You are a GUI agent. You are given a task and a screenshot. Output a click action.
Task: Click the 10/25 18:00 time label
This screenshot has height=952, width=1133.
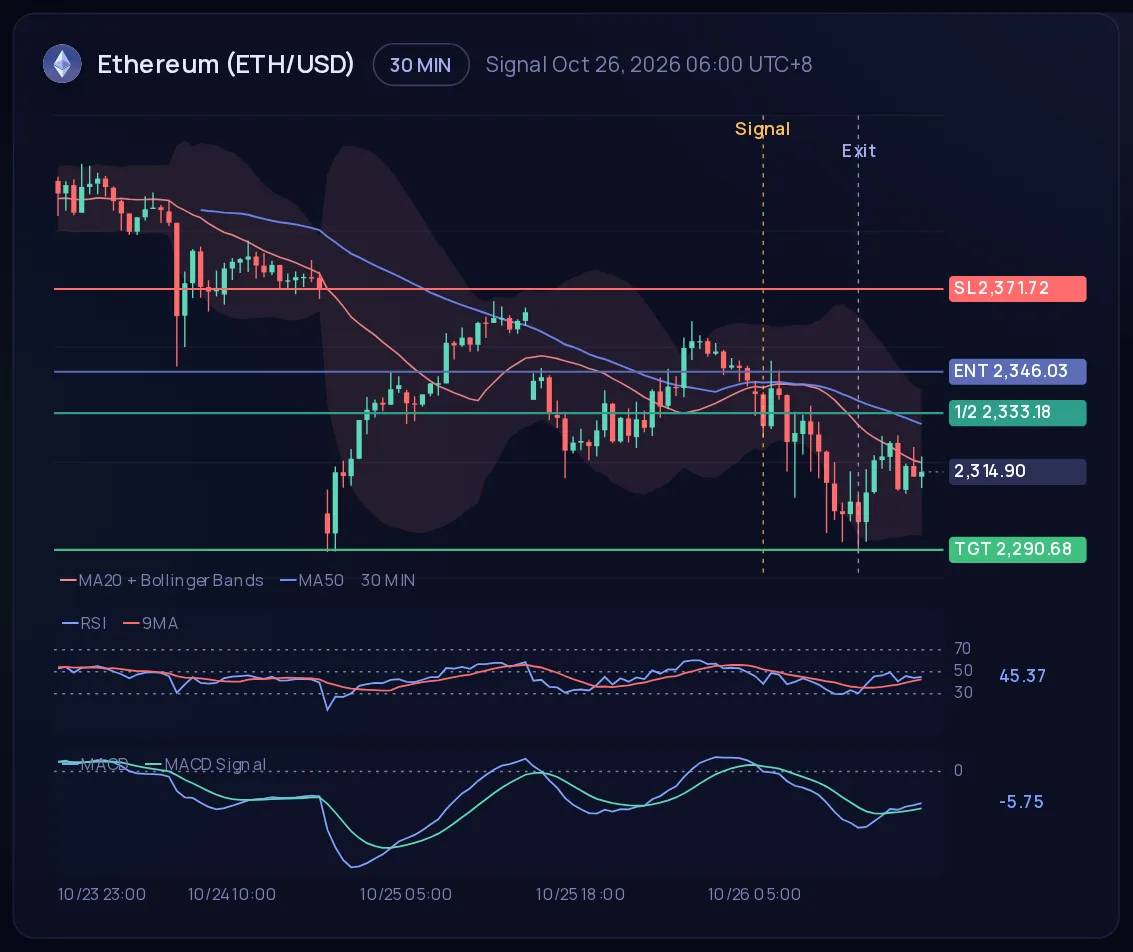tap(580, 894)
